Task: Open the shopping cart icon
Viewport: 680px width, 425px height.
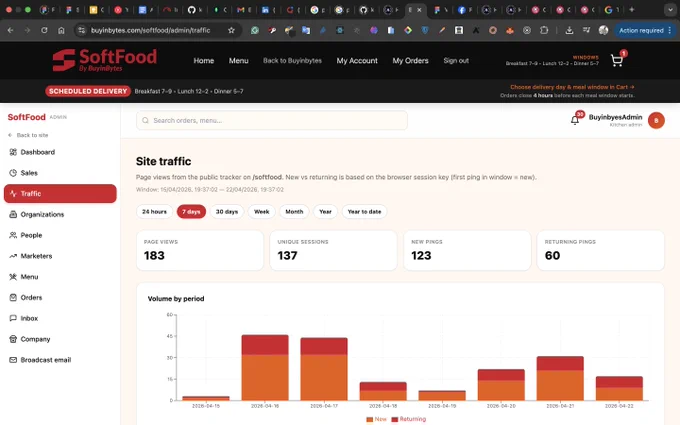Action: point(616,61)
